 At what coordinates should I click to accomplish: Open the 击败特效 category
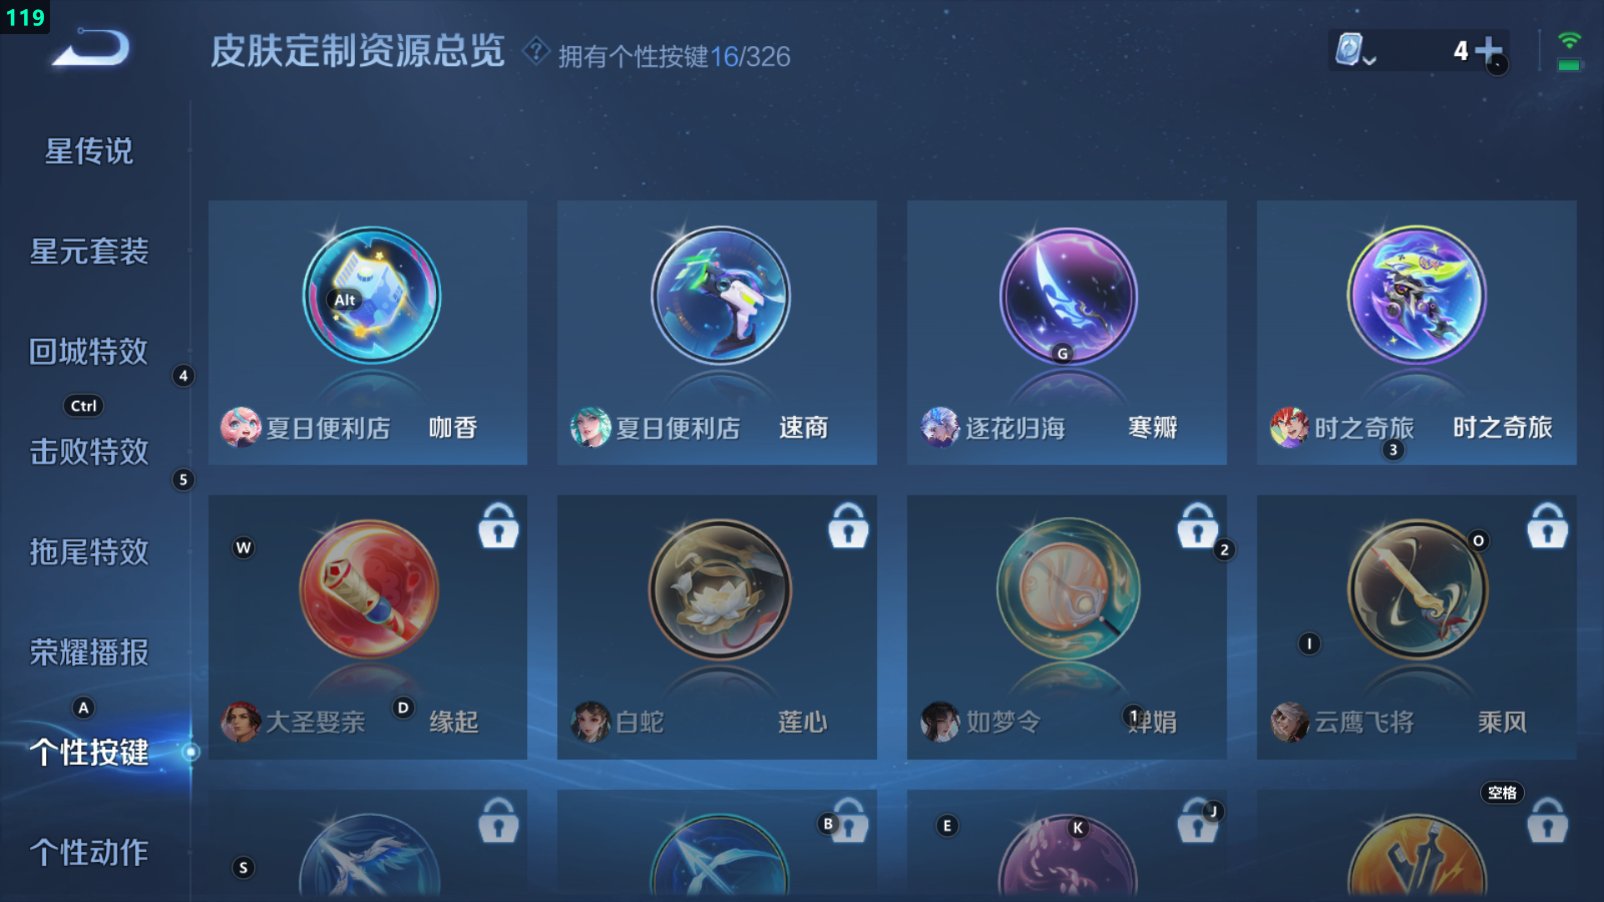click(x=89, y=452)
